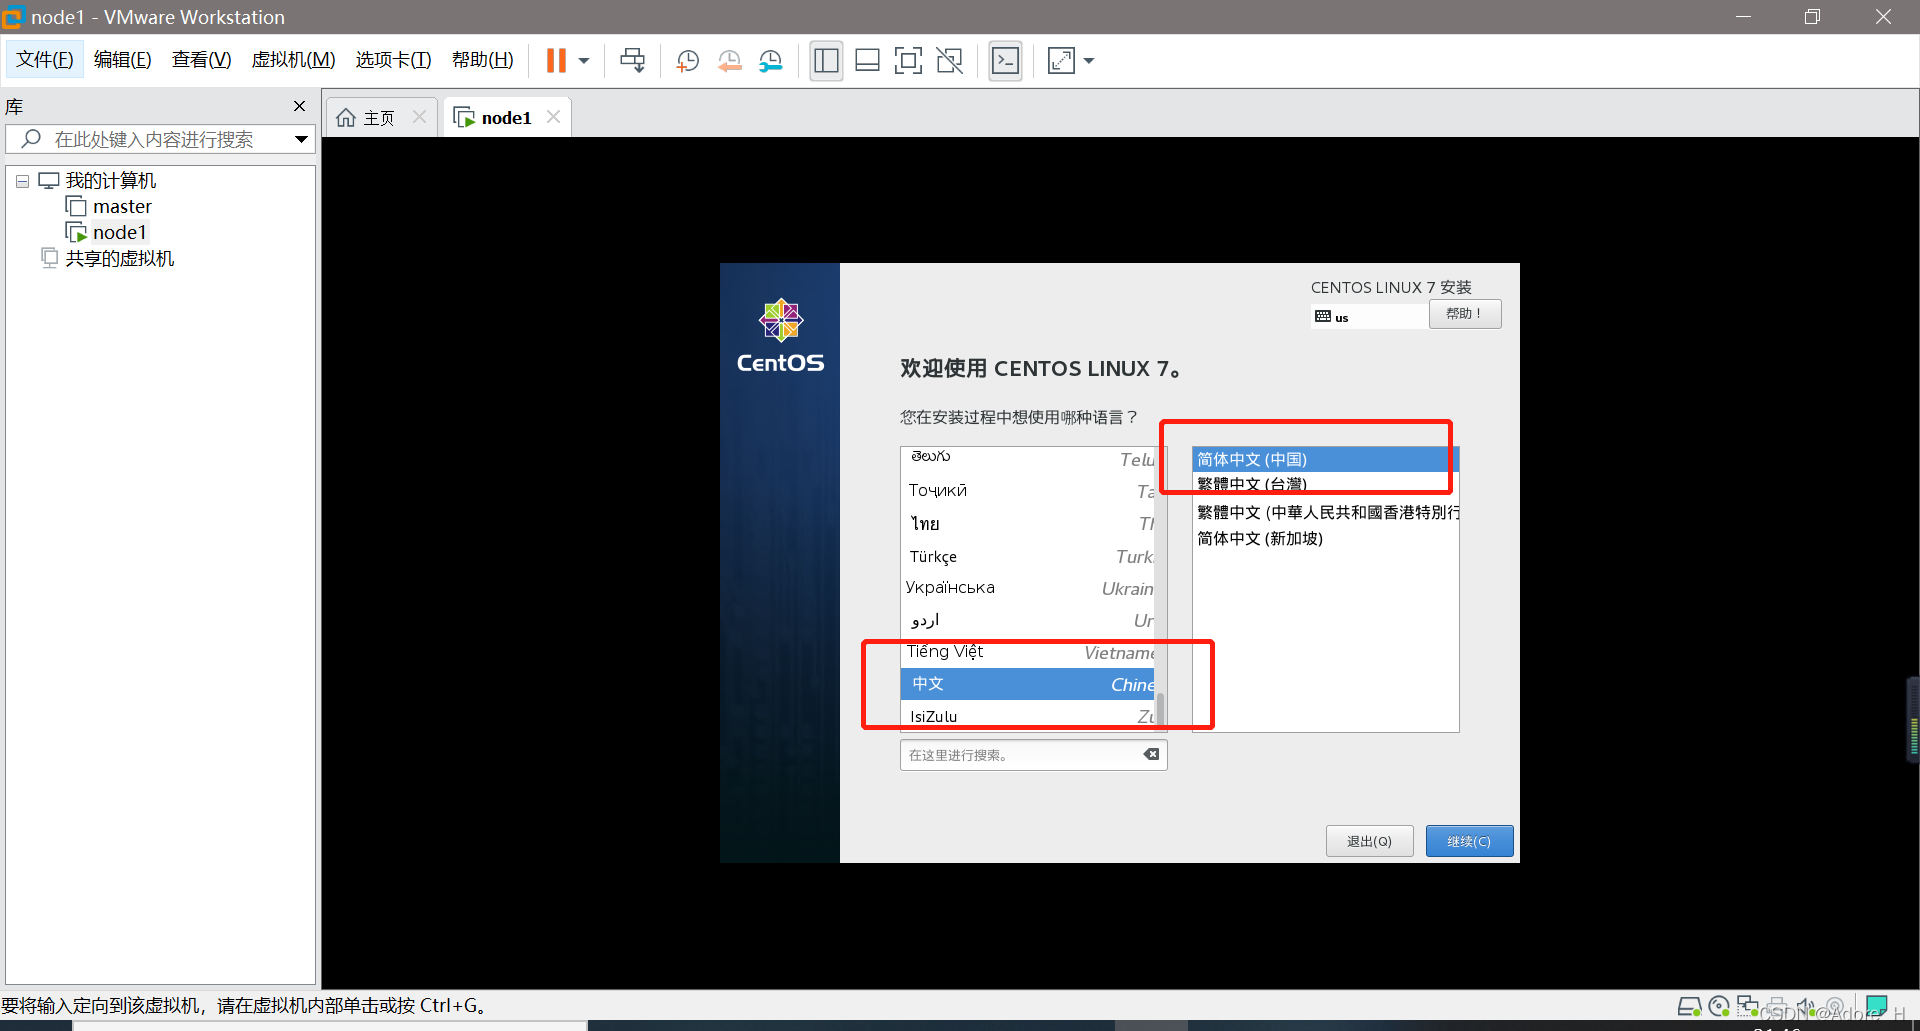Clear the language search with backspace icon

coord(1152,754)
